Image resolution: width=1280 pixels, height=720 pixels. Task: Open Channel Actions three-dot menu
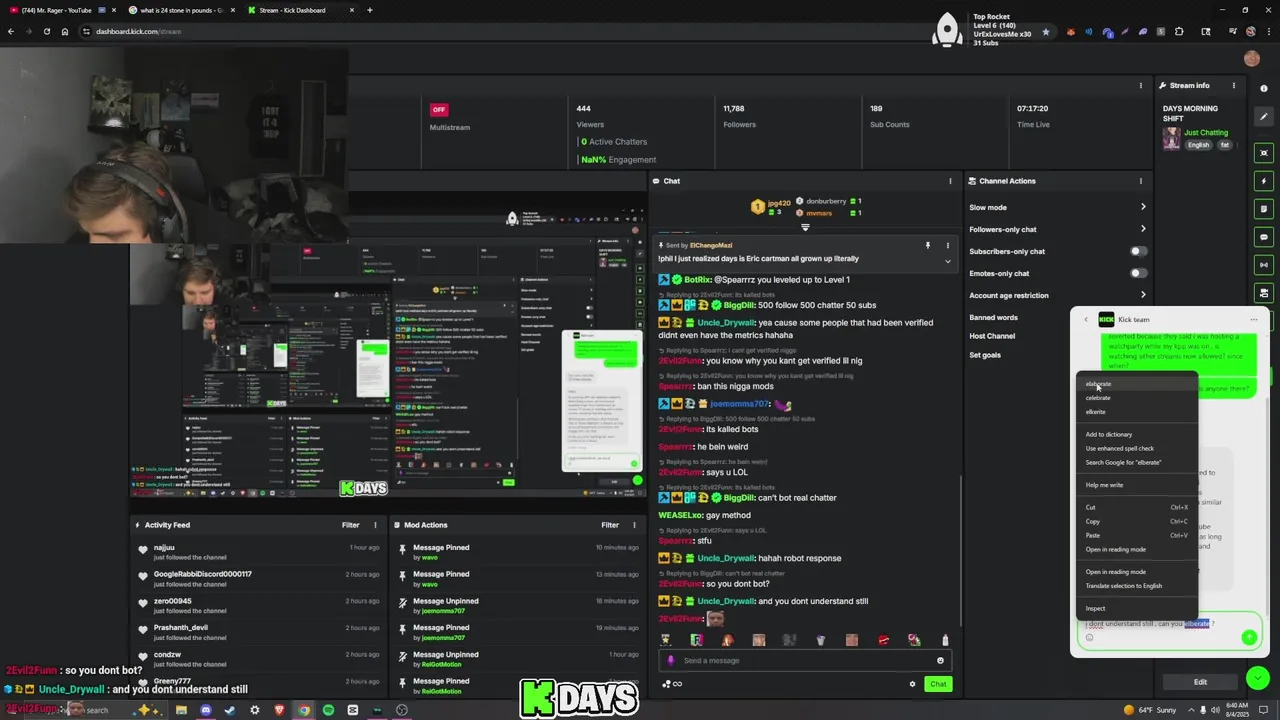1140,181
